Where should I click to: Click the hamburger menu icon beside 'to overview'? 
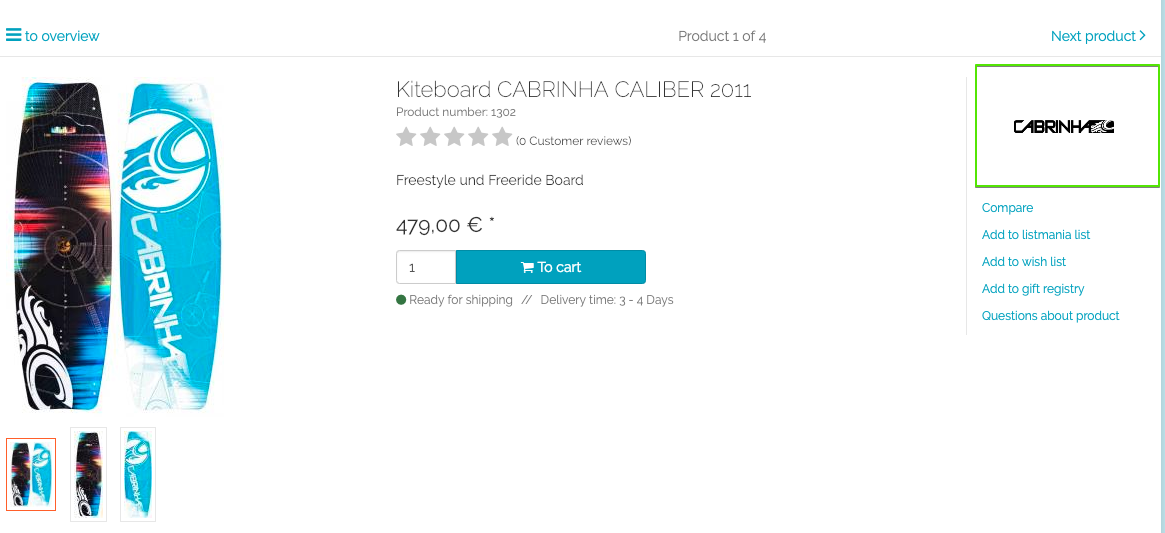[13, 35]
